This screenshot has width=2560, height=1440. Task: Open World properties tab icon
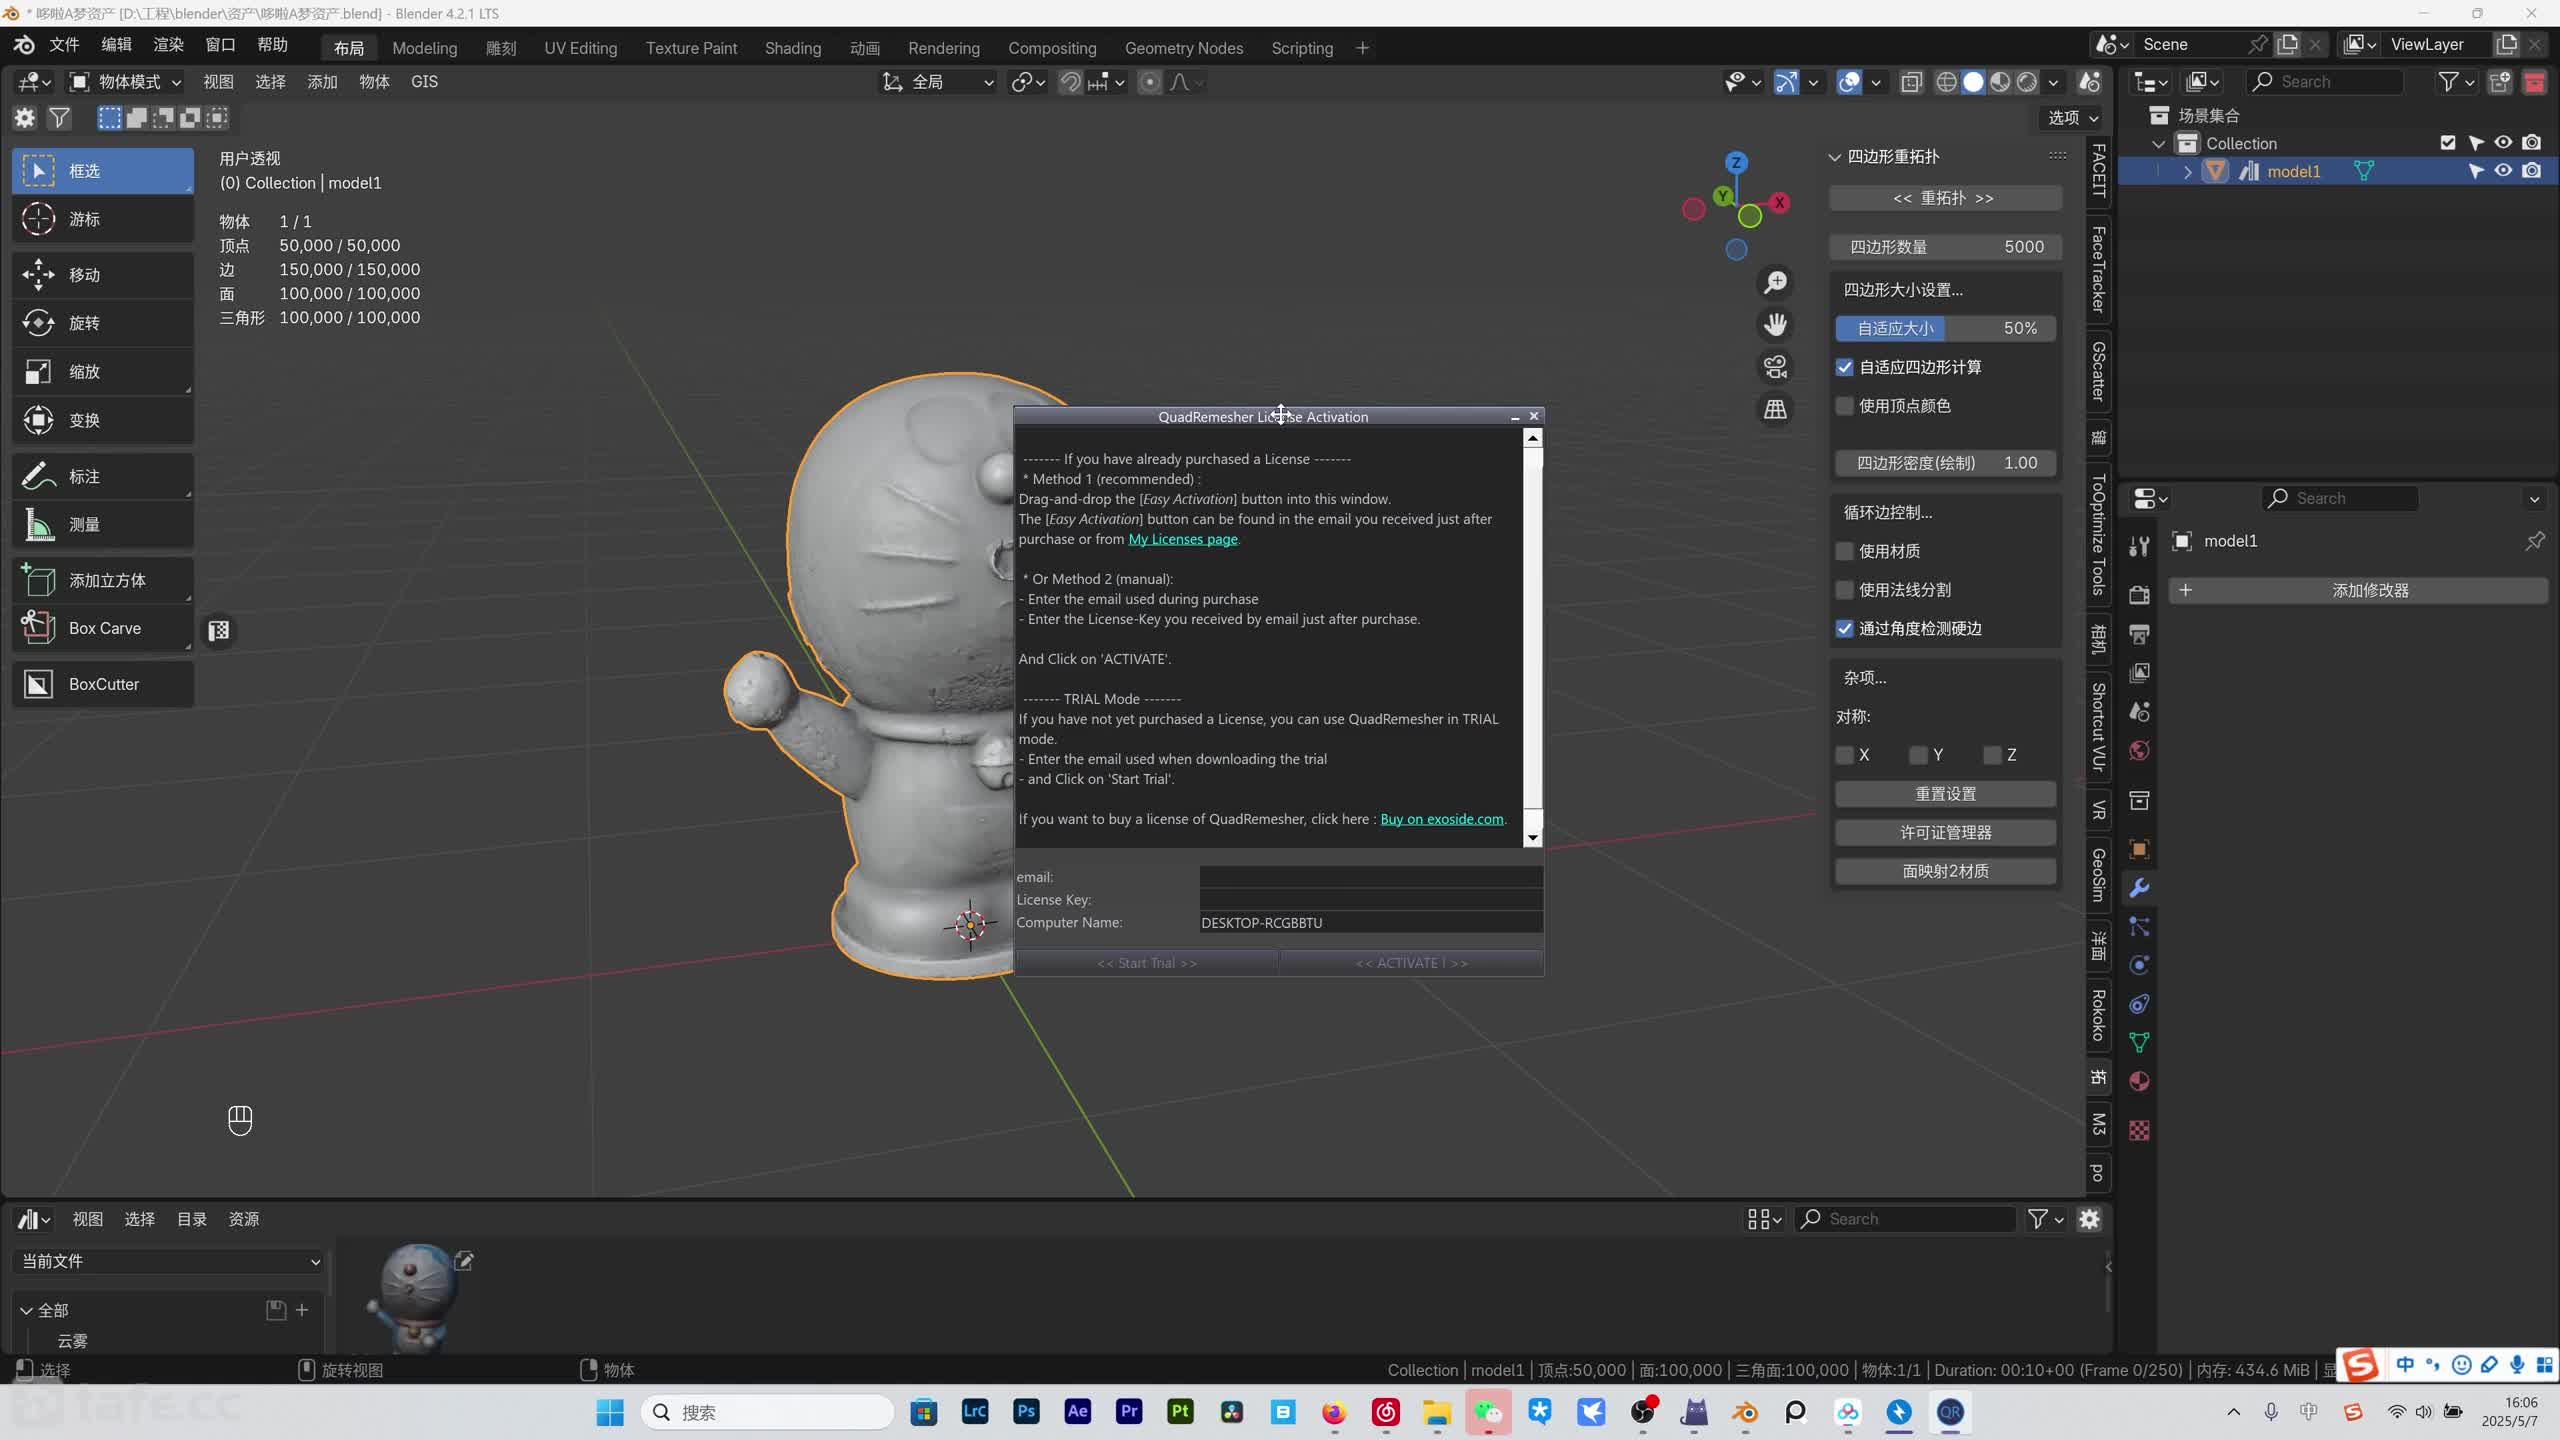(x=2139, y=751)
